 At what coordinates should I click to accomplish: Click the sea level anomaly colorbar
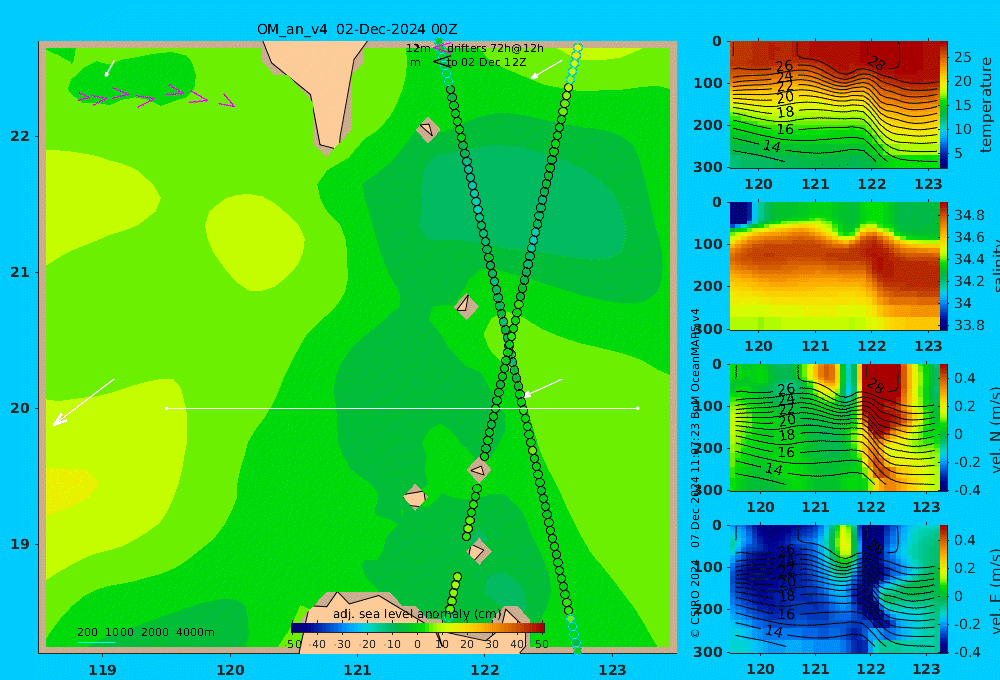[418, 628]
